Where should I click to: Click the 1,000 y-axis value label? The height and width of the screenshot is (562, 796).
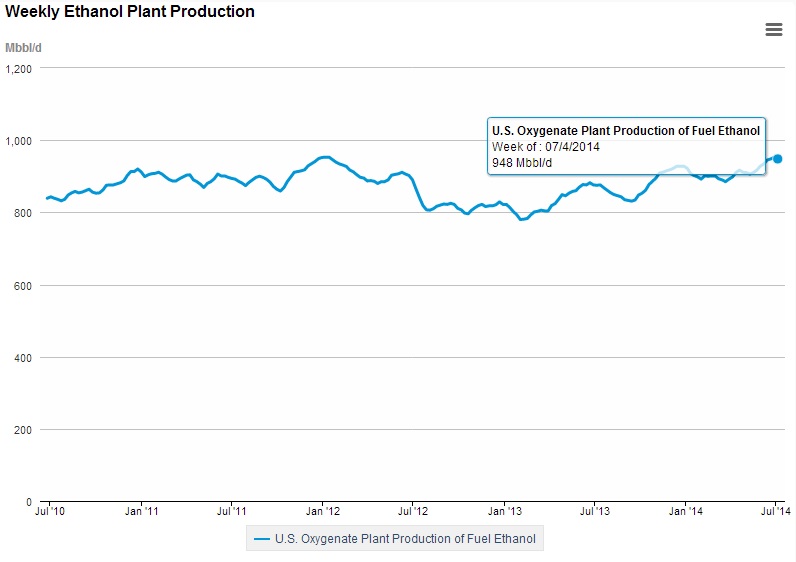coord(19,141)
